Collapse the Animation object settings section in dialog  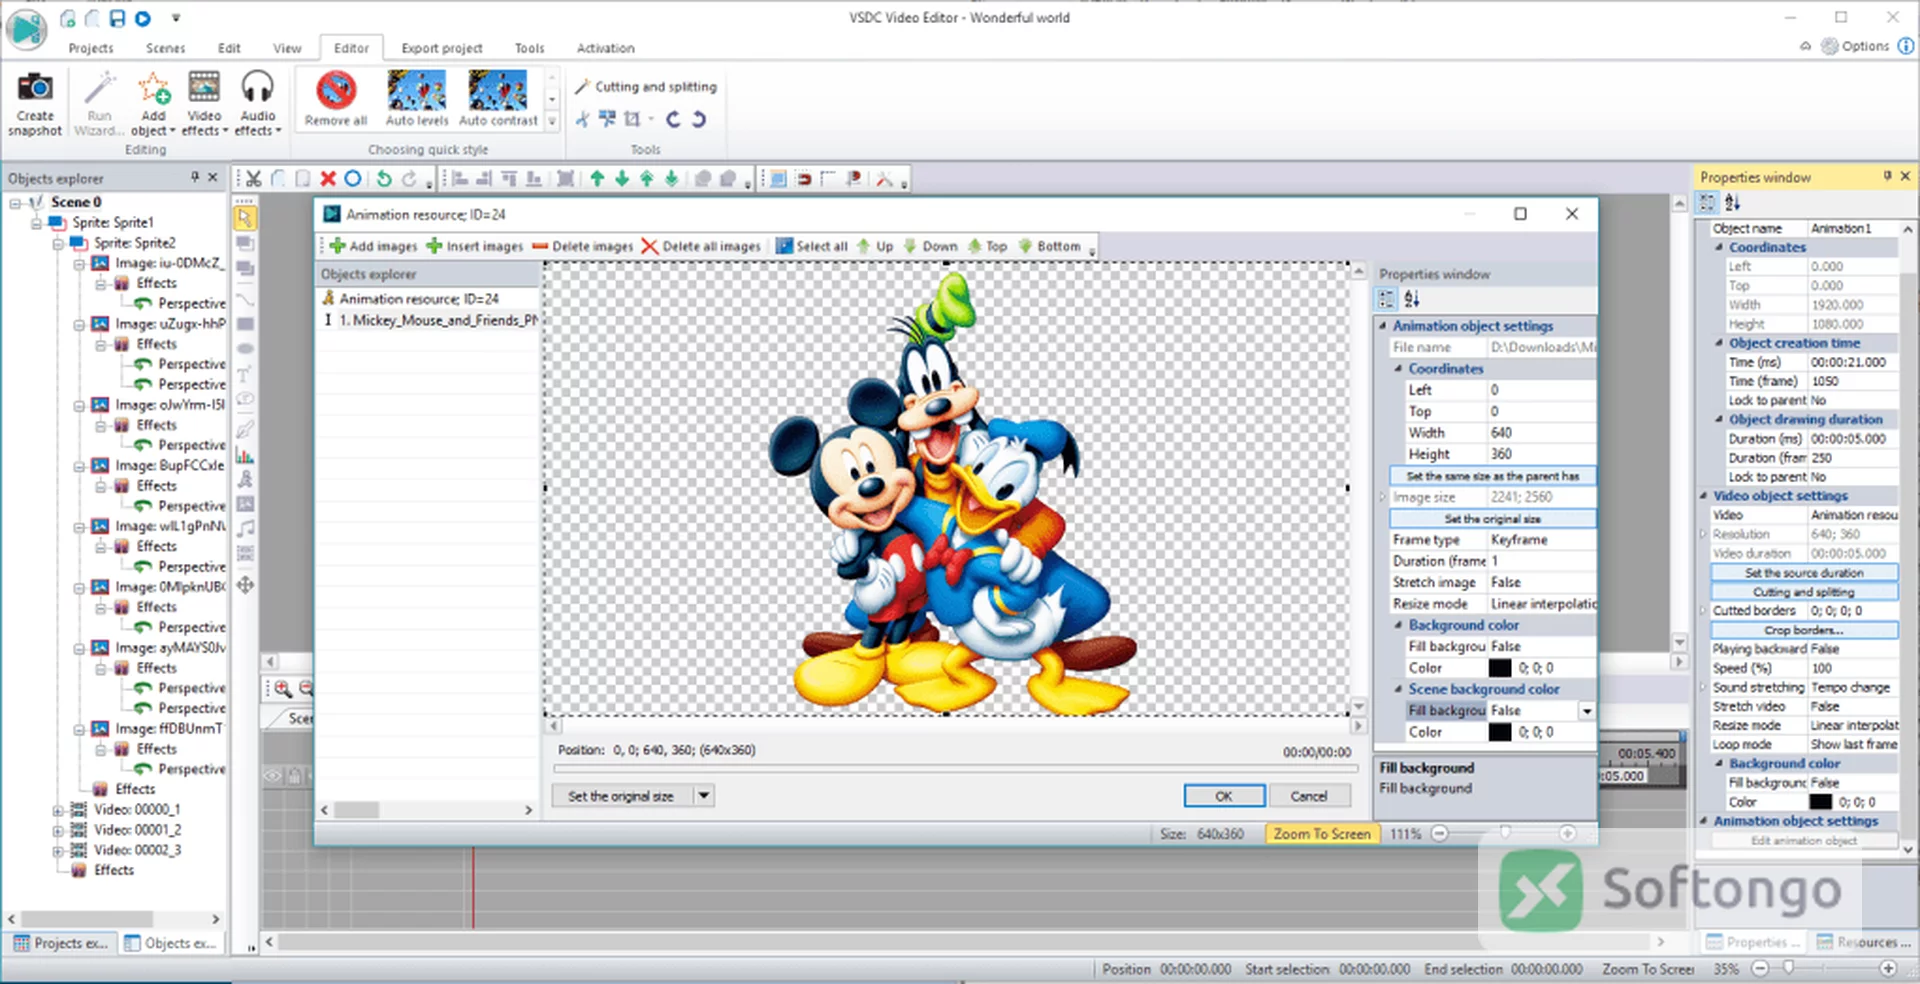click(1383, 326)
